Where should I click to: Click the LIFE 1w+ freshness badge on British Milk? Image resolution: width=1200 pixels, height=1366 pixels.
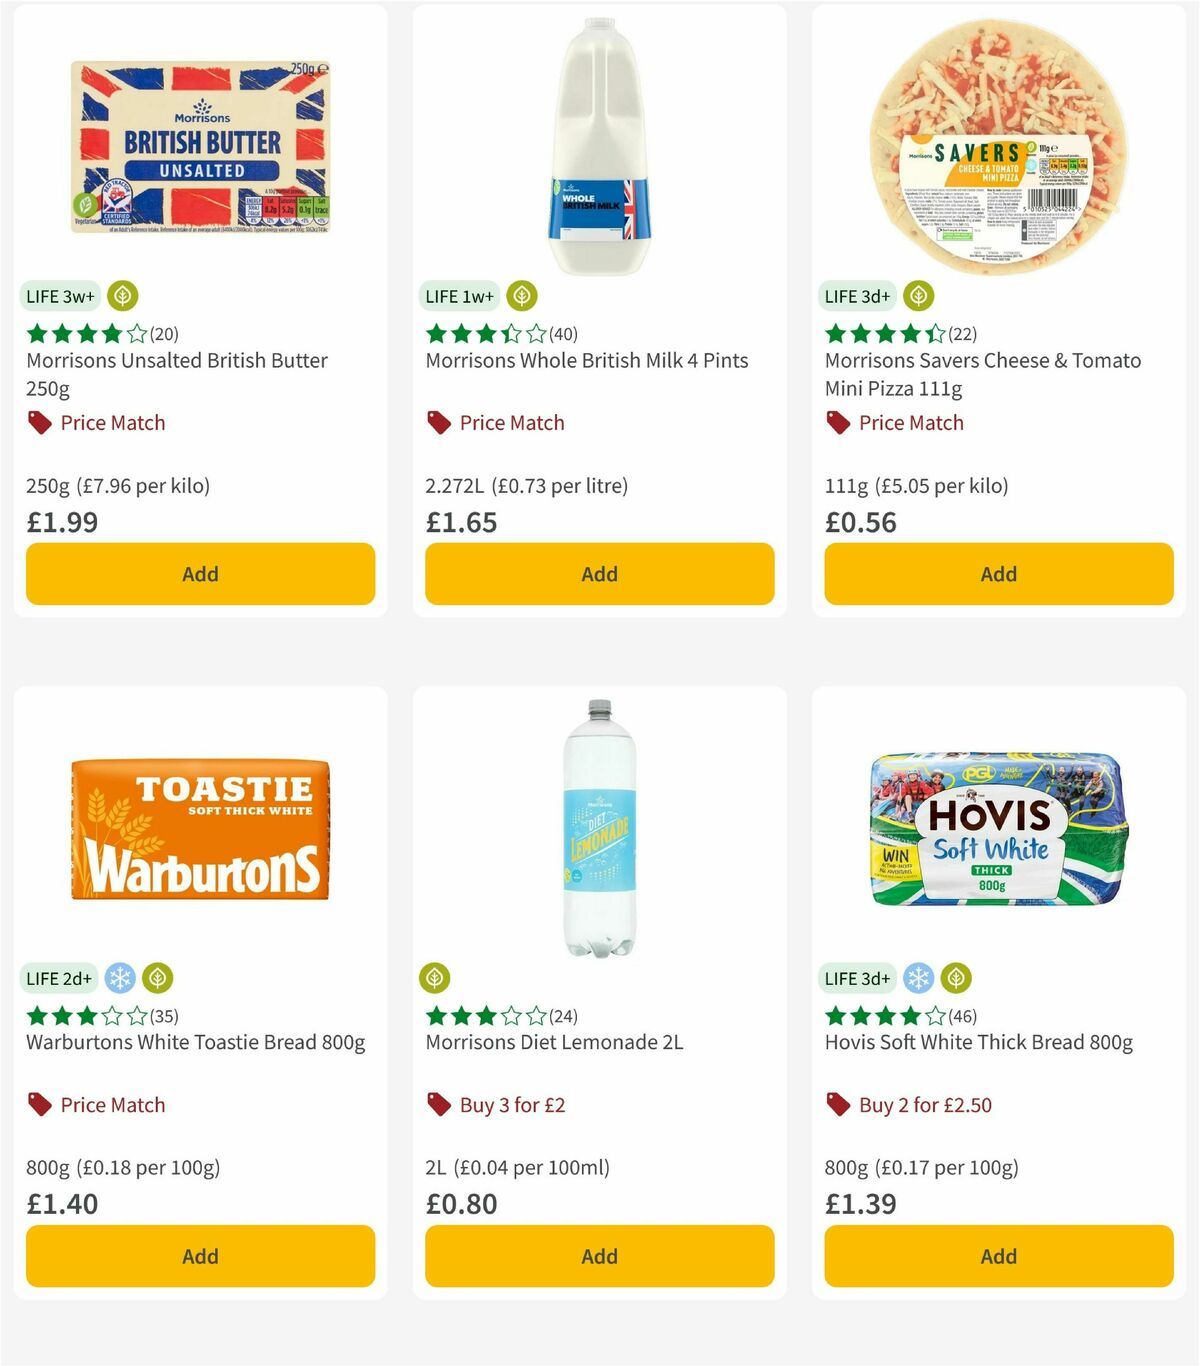pos(460,296)
